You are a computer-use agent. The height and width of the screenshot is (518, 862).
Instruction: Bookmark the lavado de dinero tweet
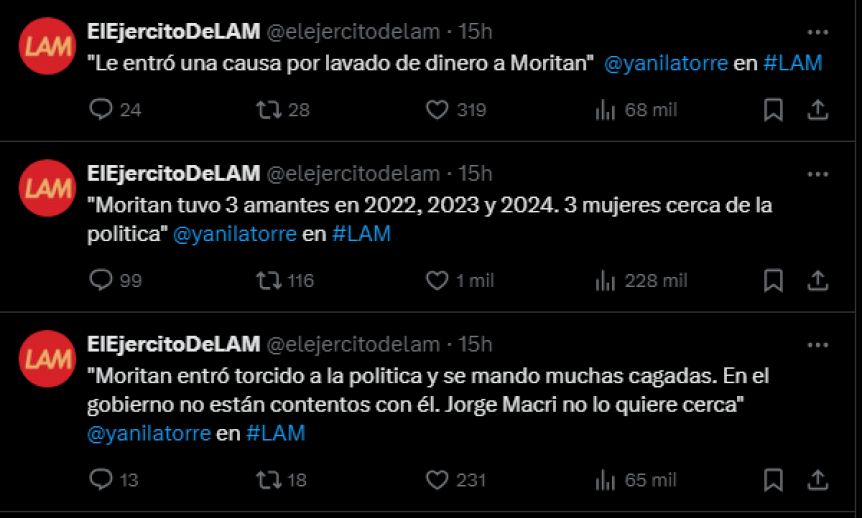(x=773, y=109)
